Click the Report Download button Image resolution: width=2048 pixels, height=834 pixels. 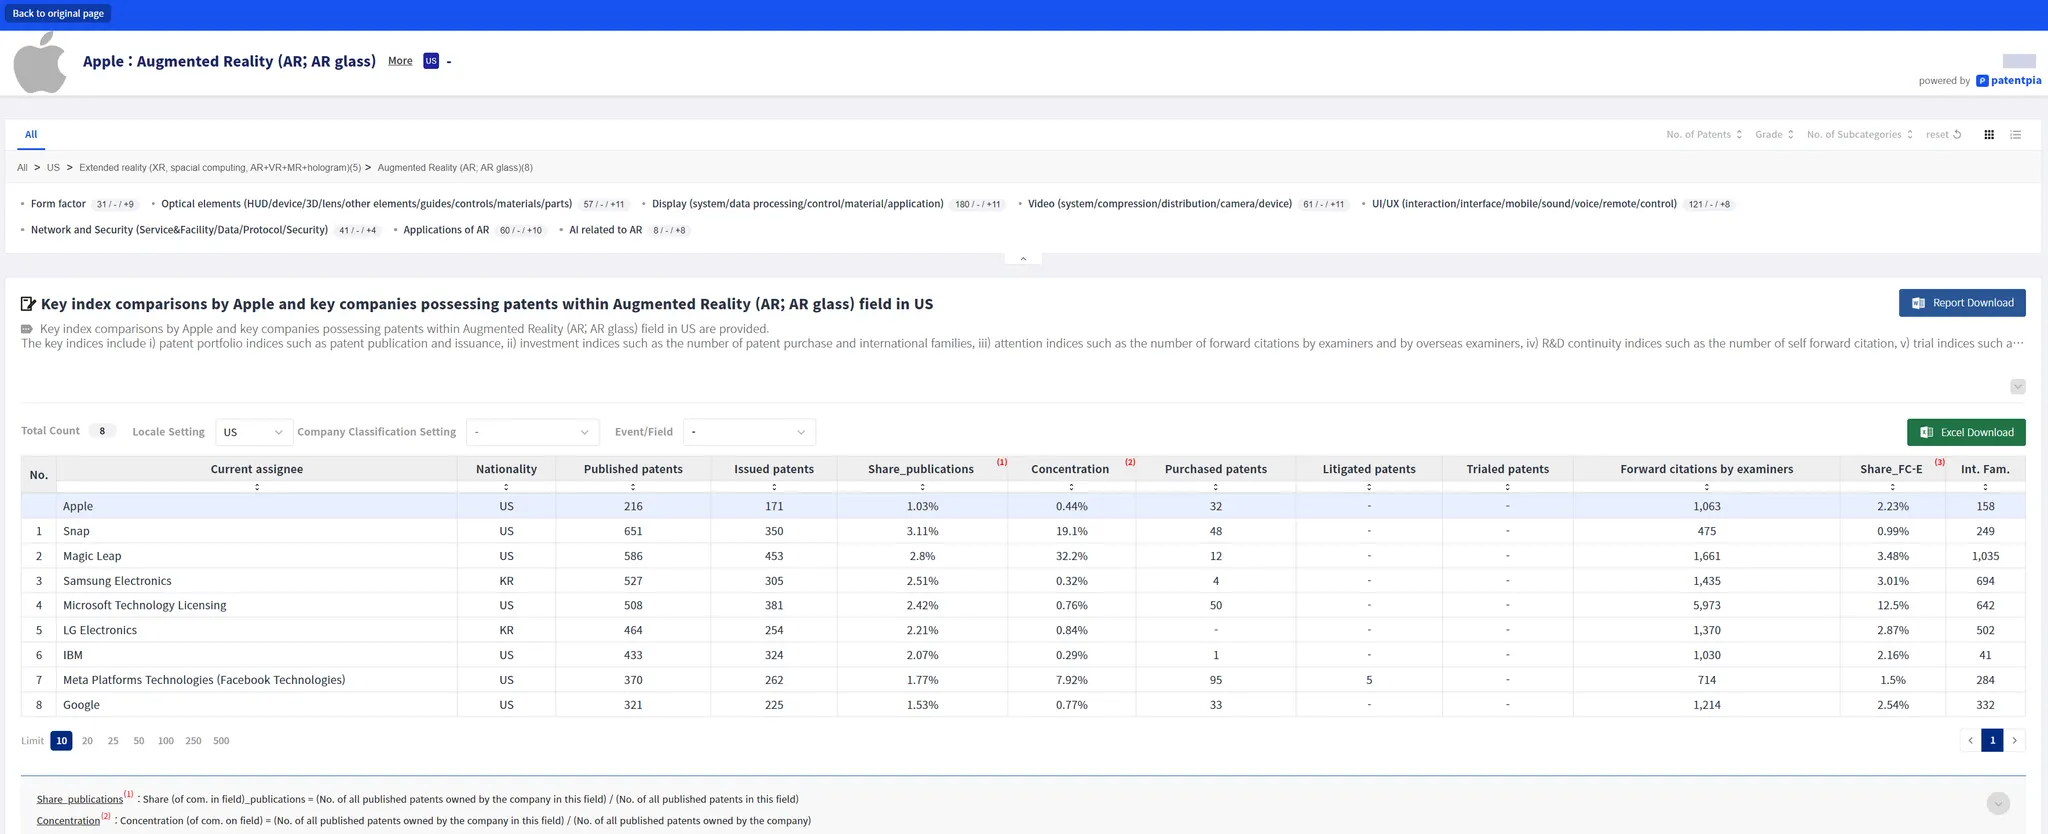pyautogui.click(x=1962, y=303)
